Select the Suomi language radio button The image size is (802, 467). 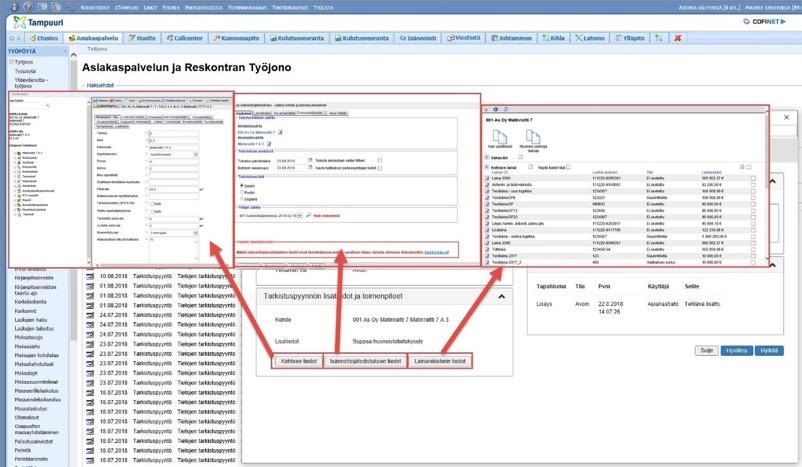(242, 186)
